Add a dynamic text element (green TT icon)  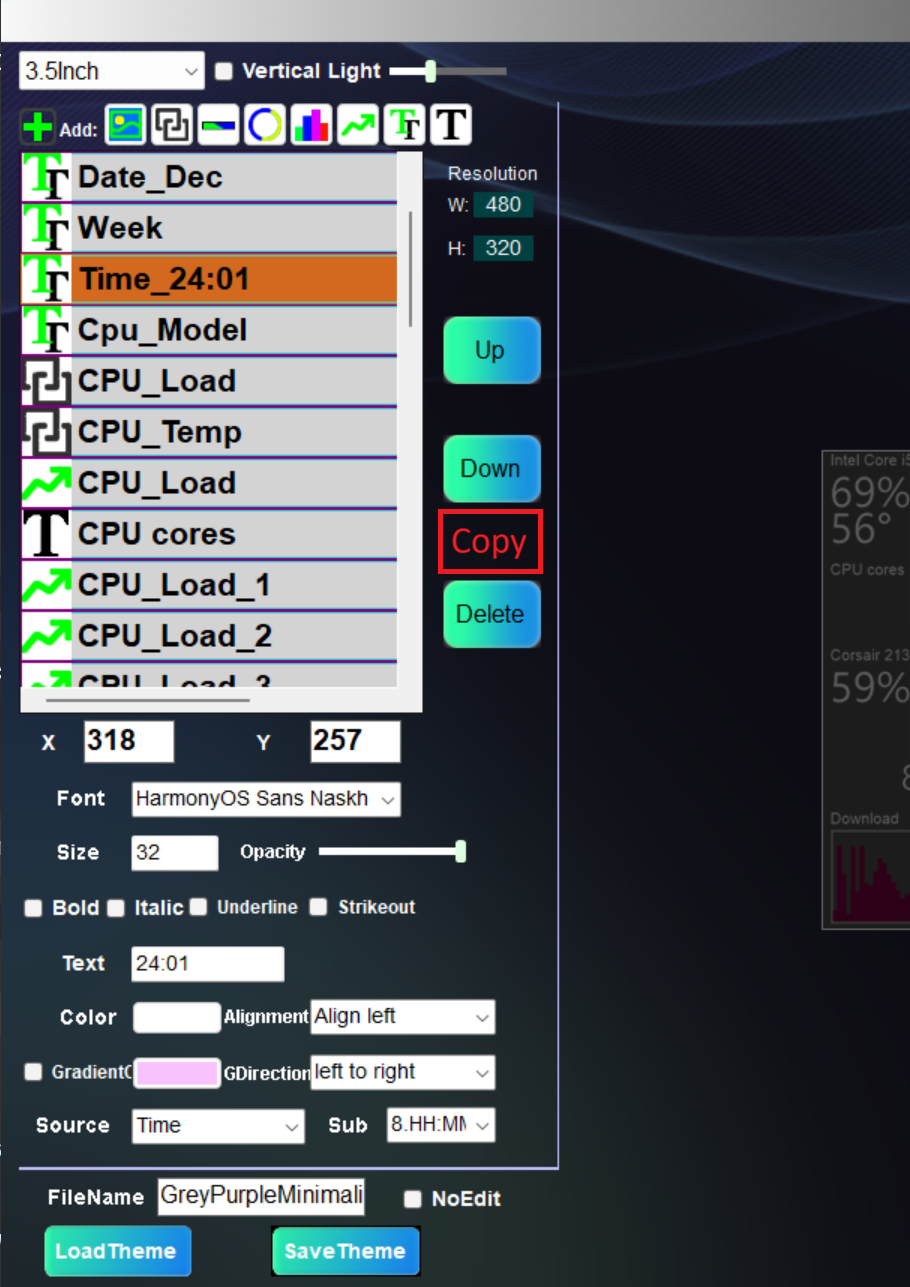[x=404, y=126]
